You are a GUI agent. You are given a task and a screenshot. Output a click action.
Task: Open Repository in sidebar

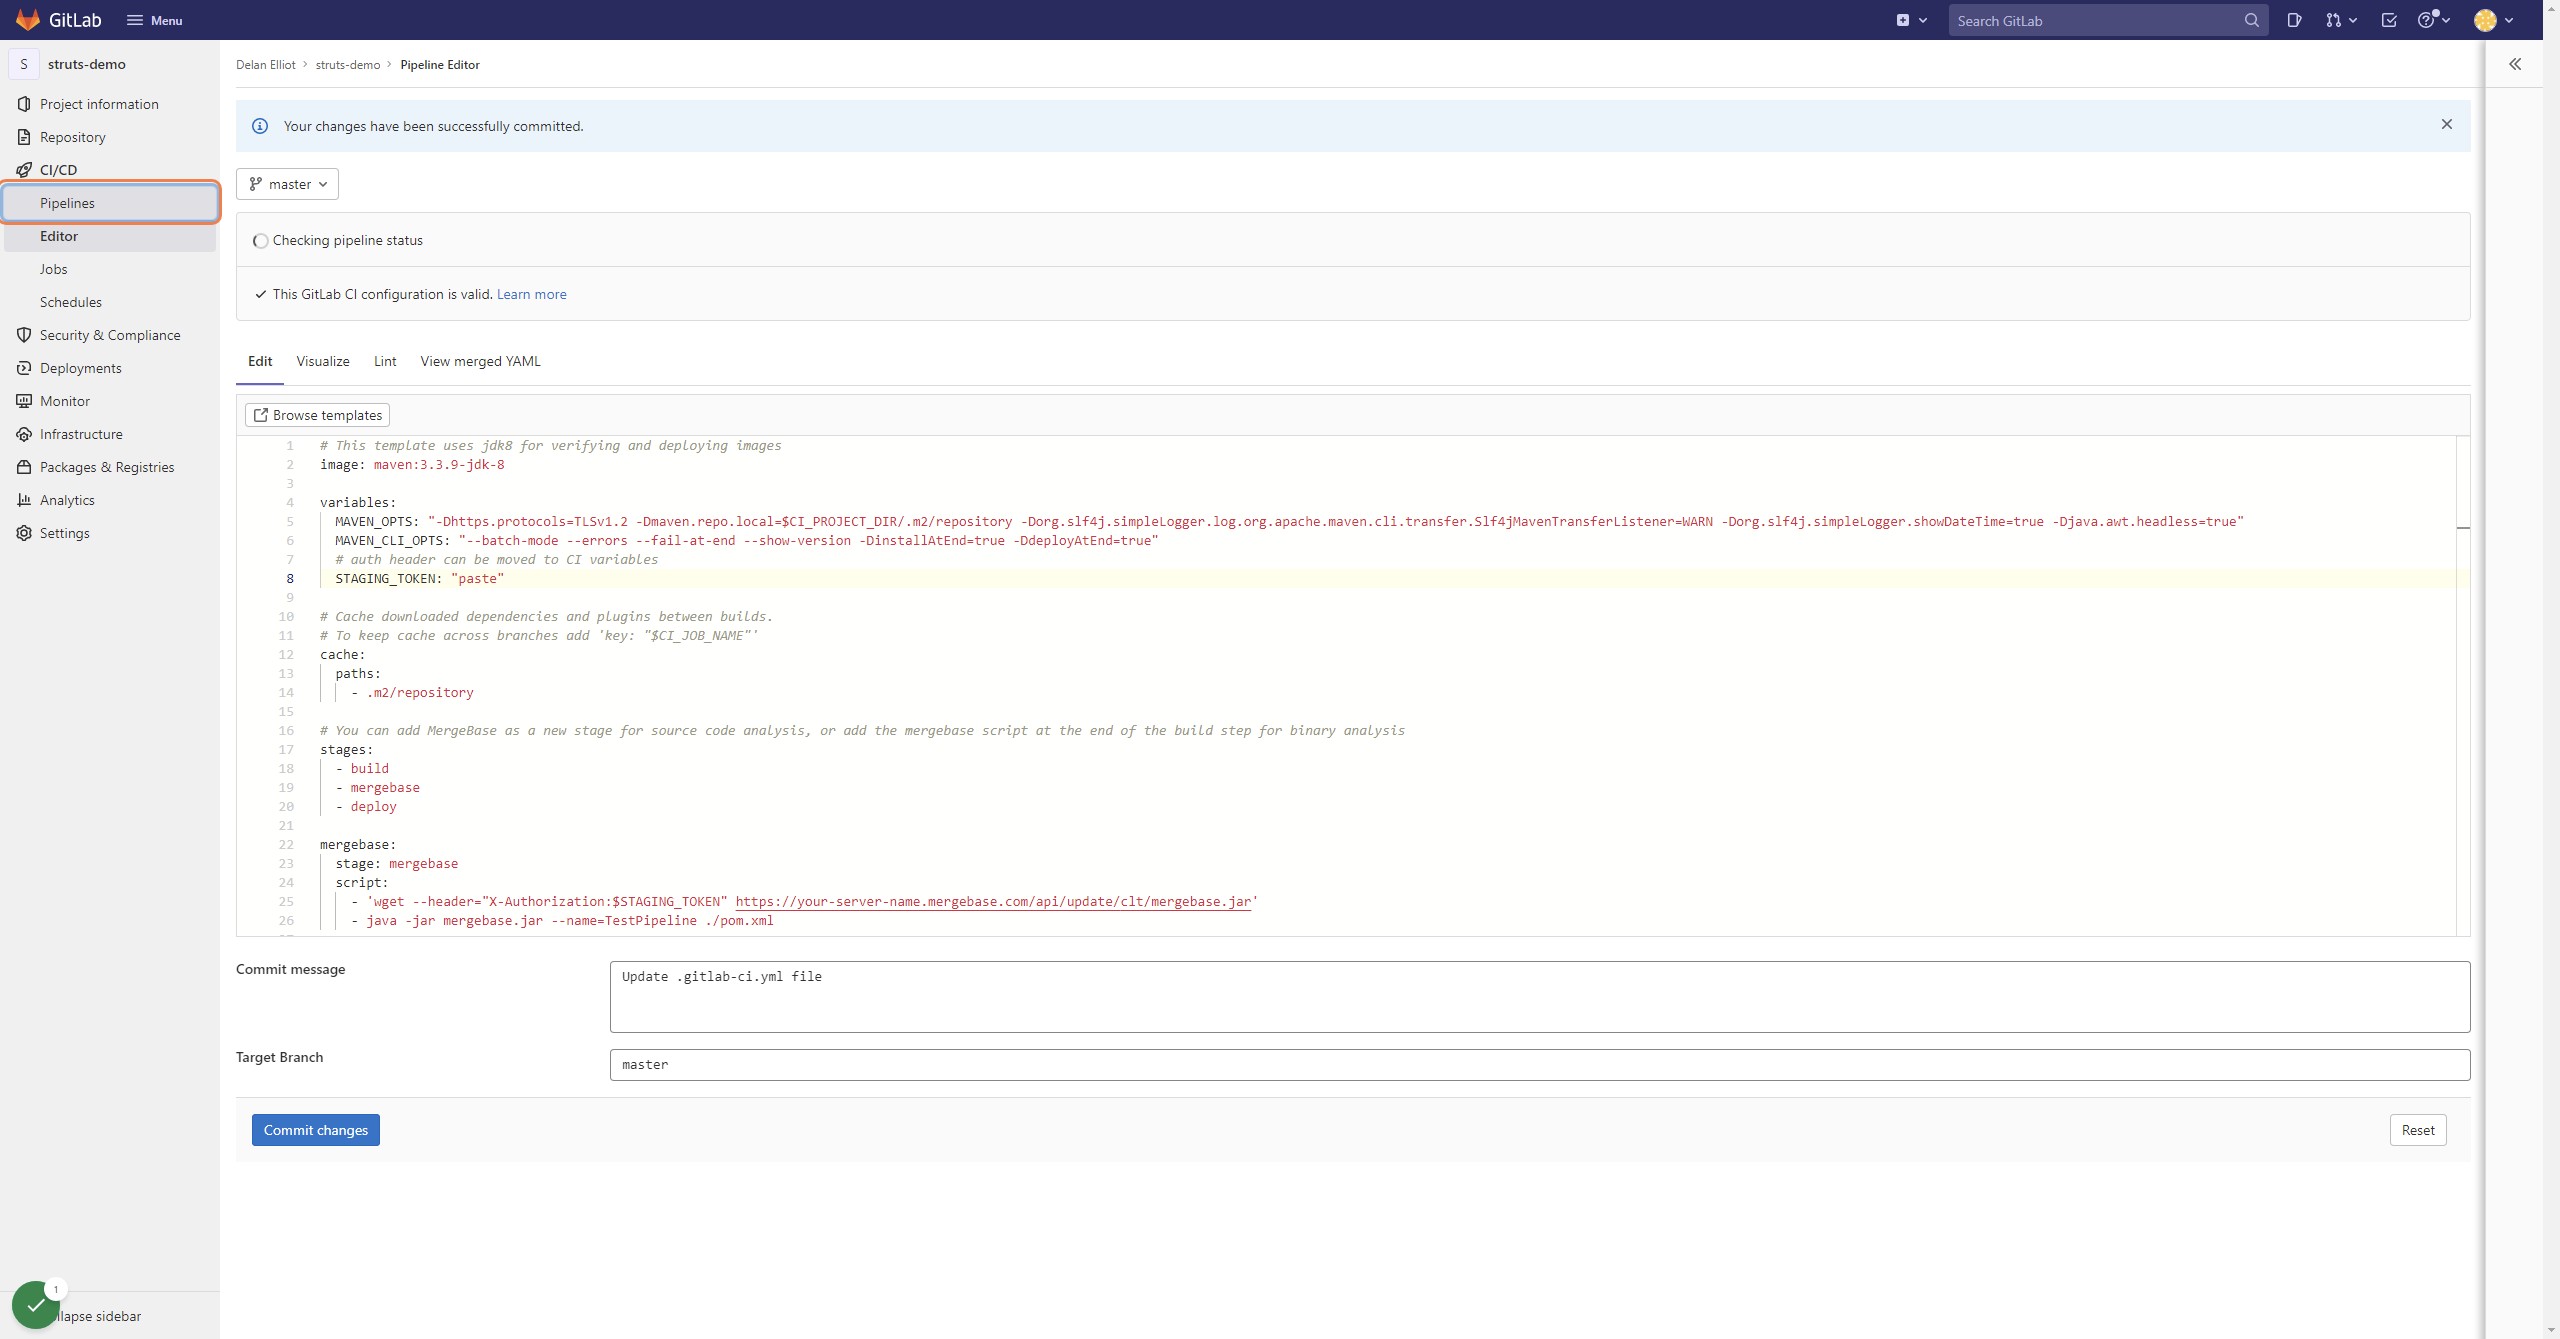tap(110, 137)
